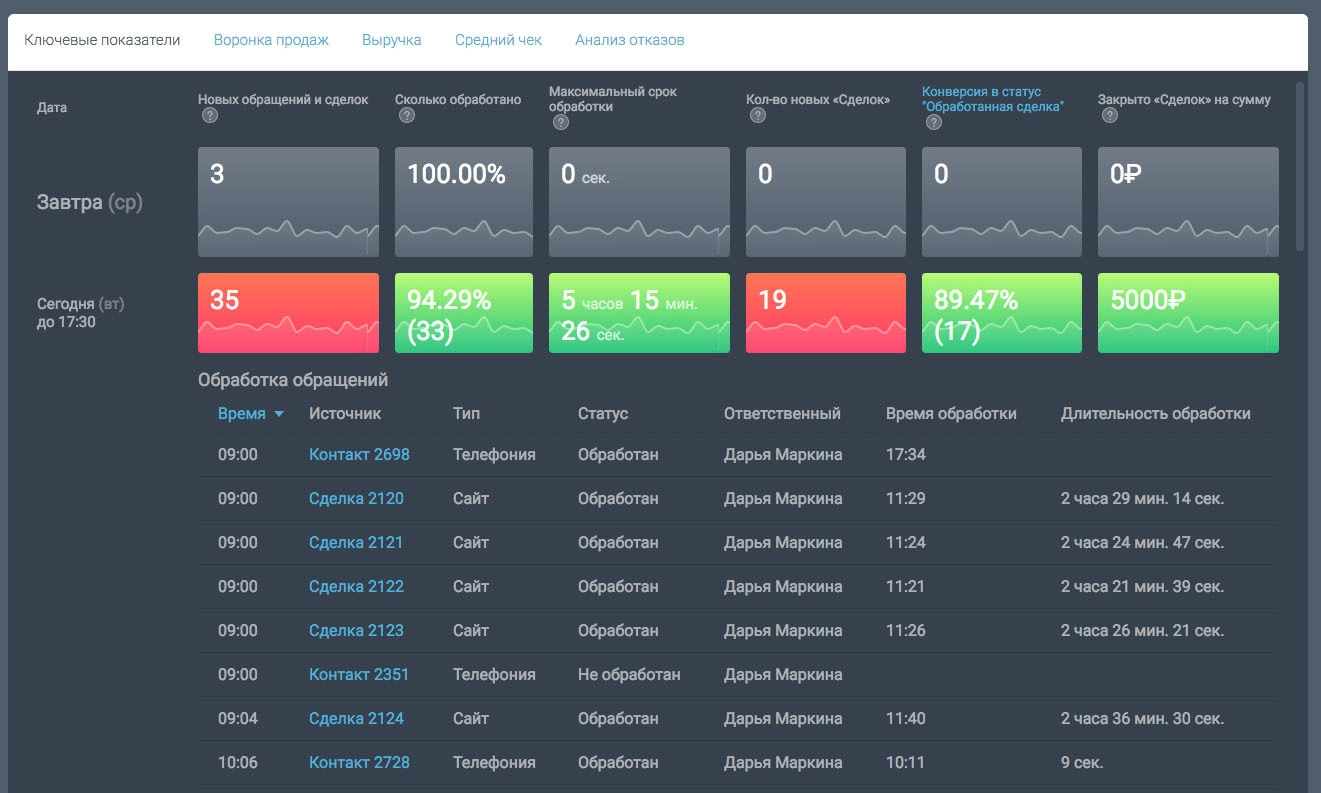Click the vertical scrollbar on the right
Image resolution: width=1321 pixels, height=793 pixels.
(x=1300, y=166)
